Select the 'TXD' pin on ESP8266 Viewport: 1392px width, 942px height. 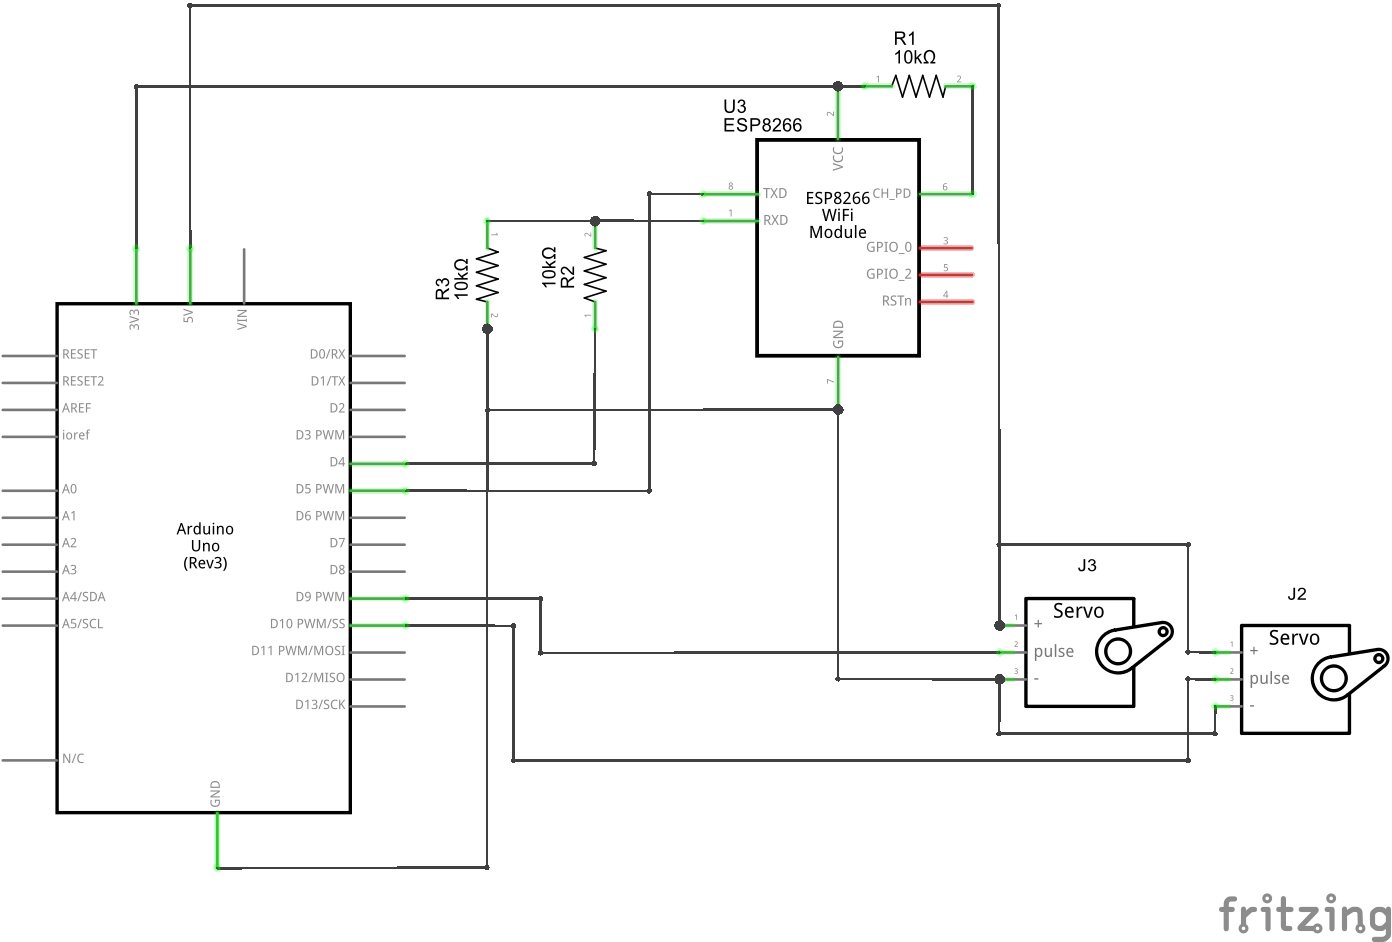775,193
